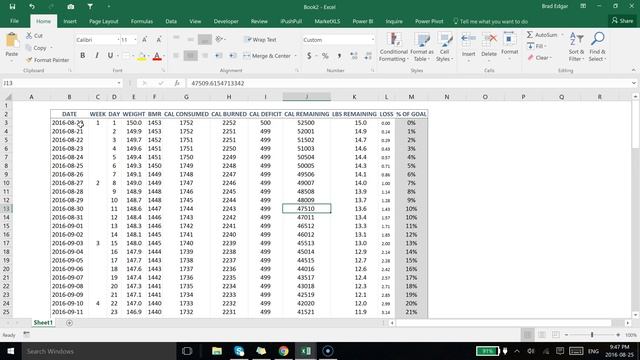Collapse the ribbon
Viewport: 640px width, 360px height.
[633, 70]
